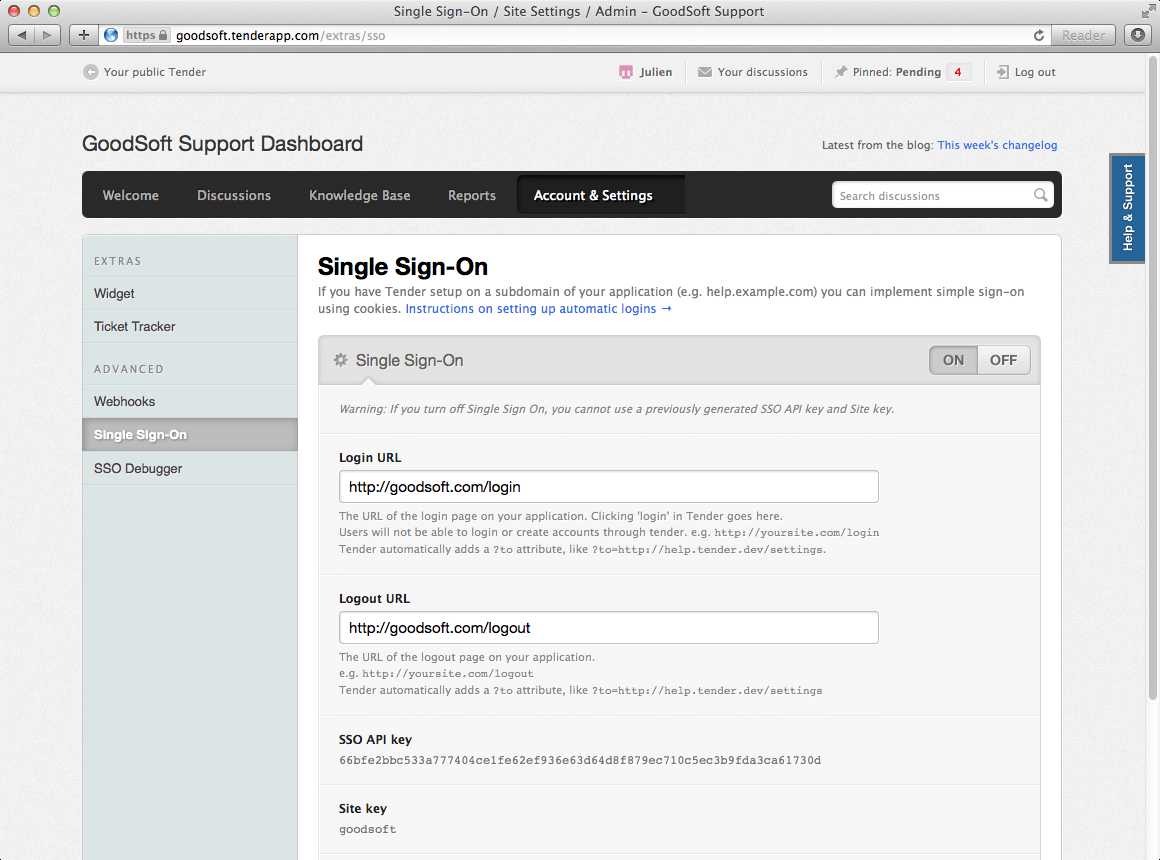Click the Log out icon

1002,72
